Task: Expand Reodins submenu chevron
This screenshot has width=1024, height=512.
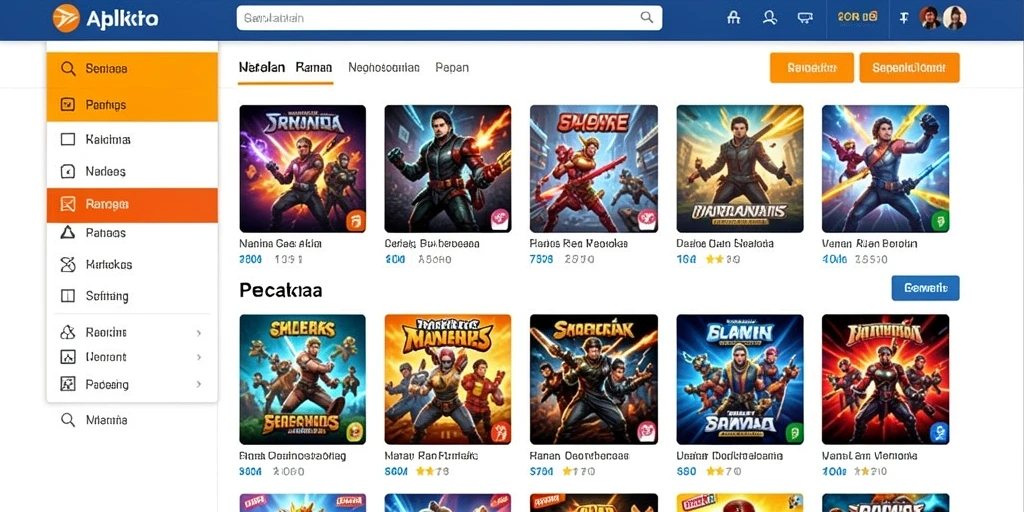Action: tap(199, 333)
